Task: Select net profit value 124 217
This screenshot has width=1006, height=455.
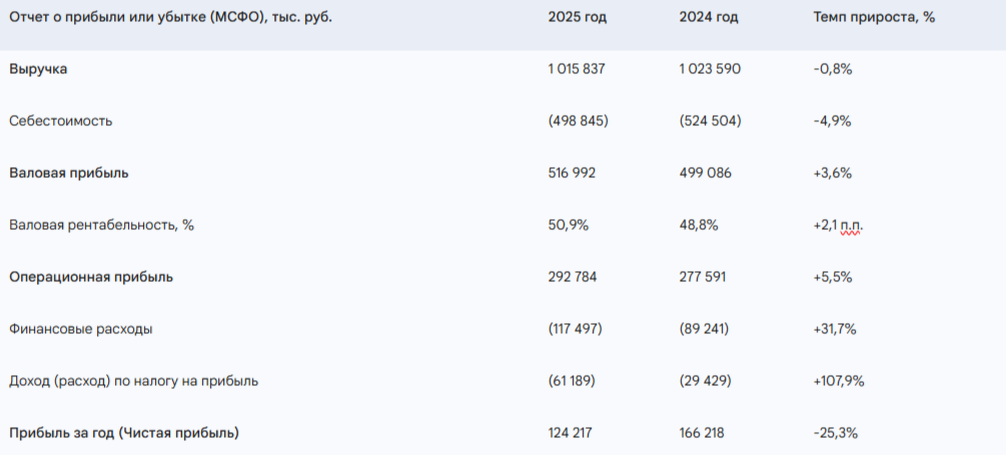Action: (x=570, y=433)
